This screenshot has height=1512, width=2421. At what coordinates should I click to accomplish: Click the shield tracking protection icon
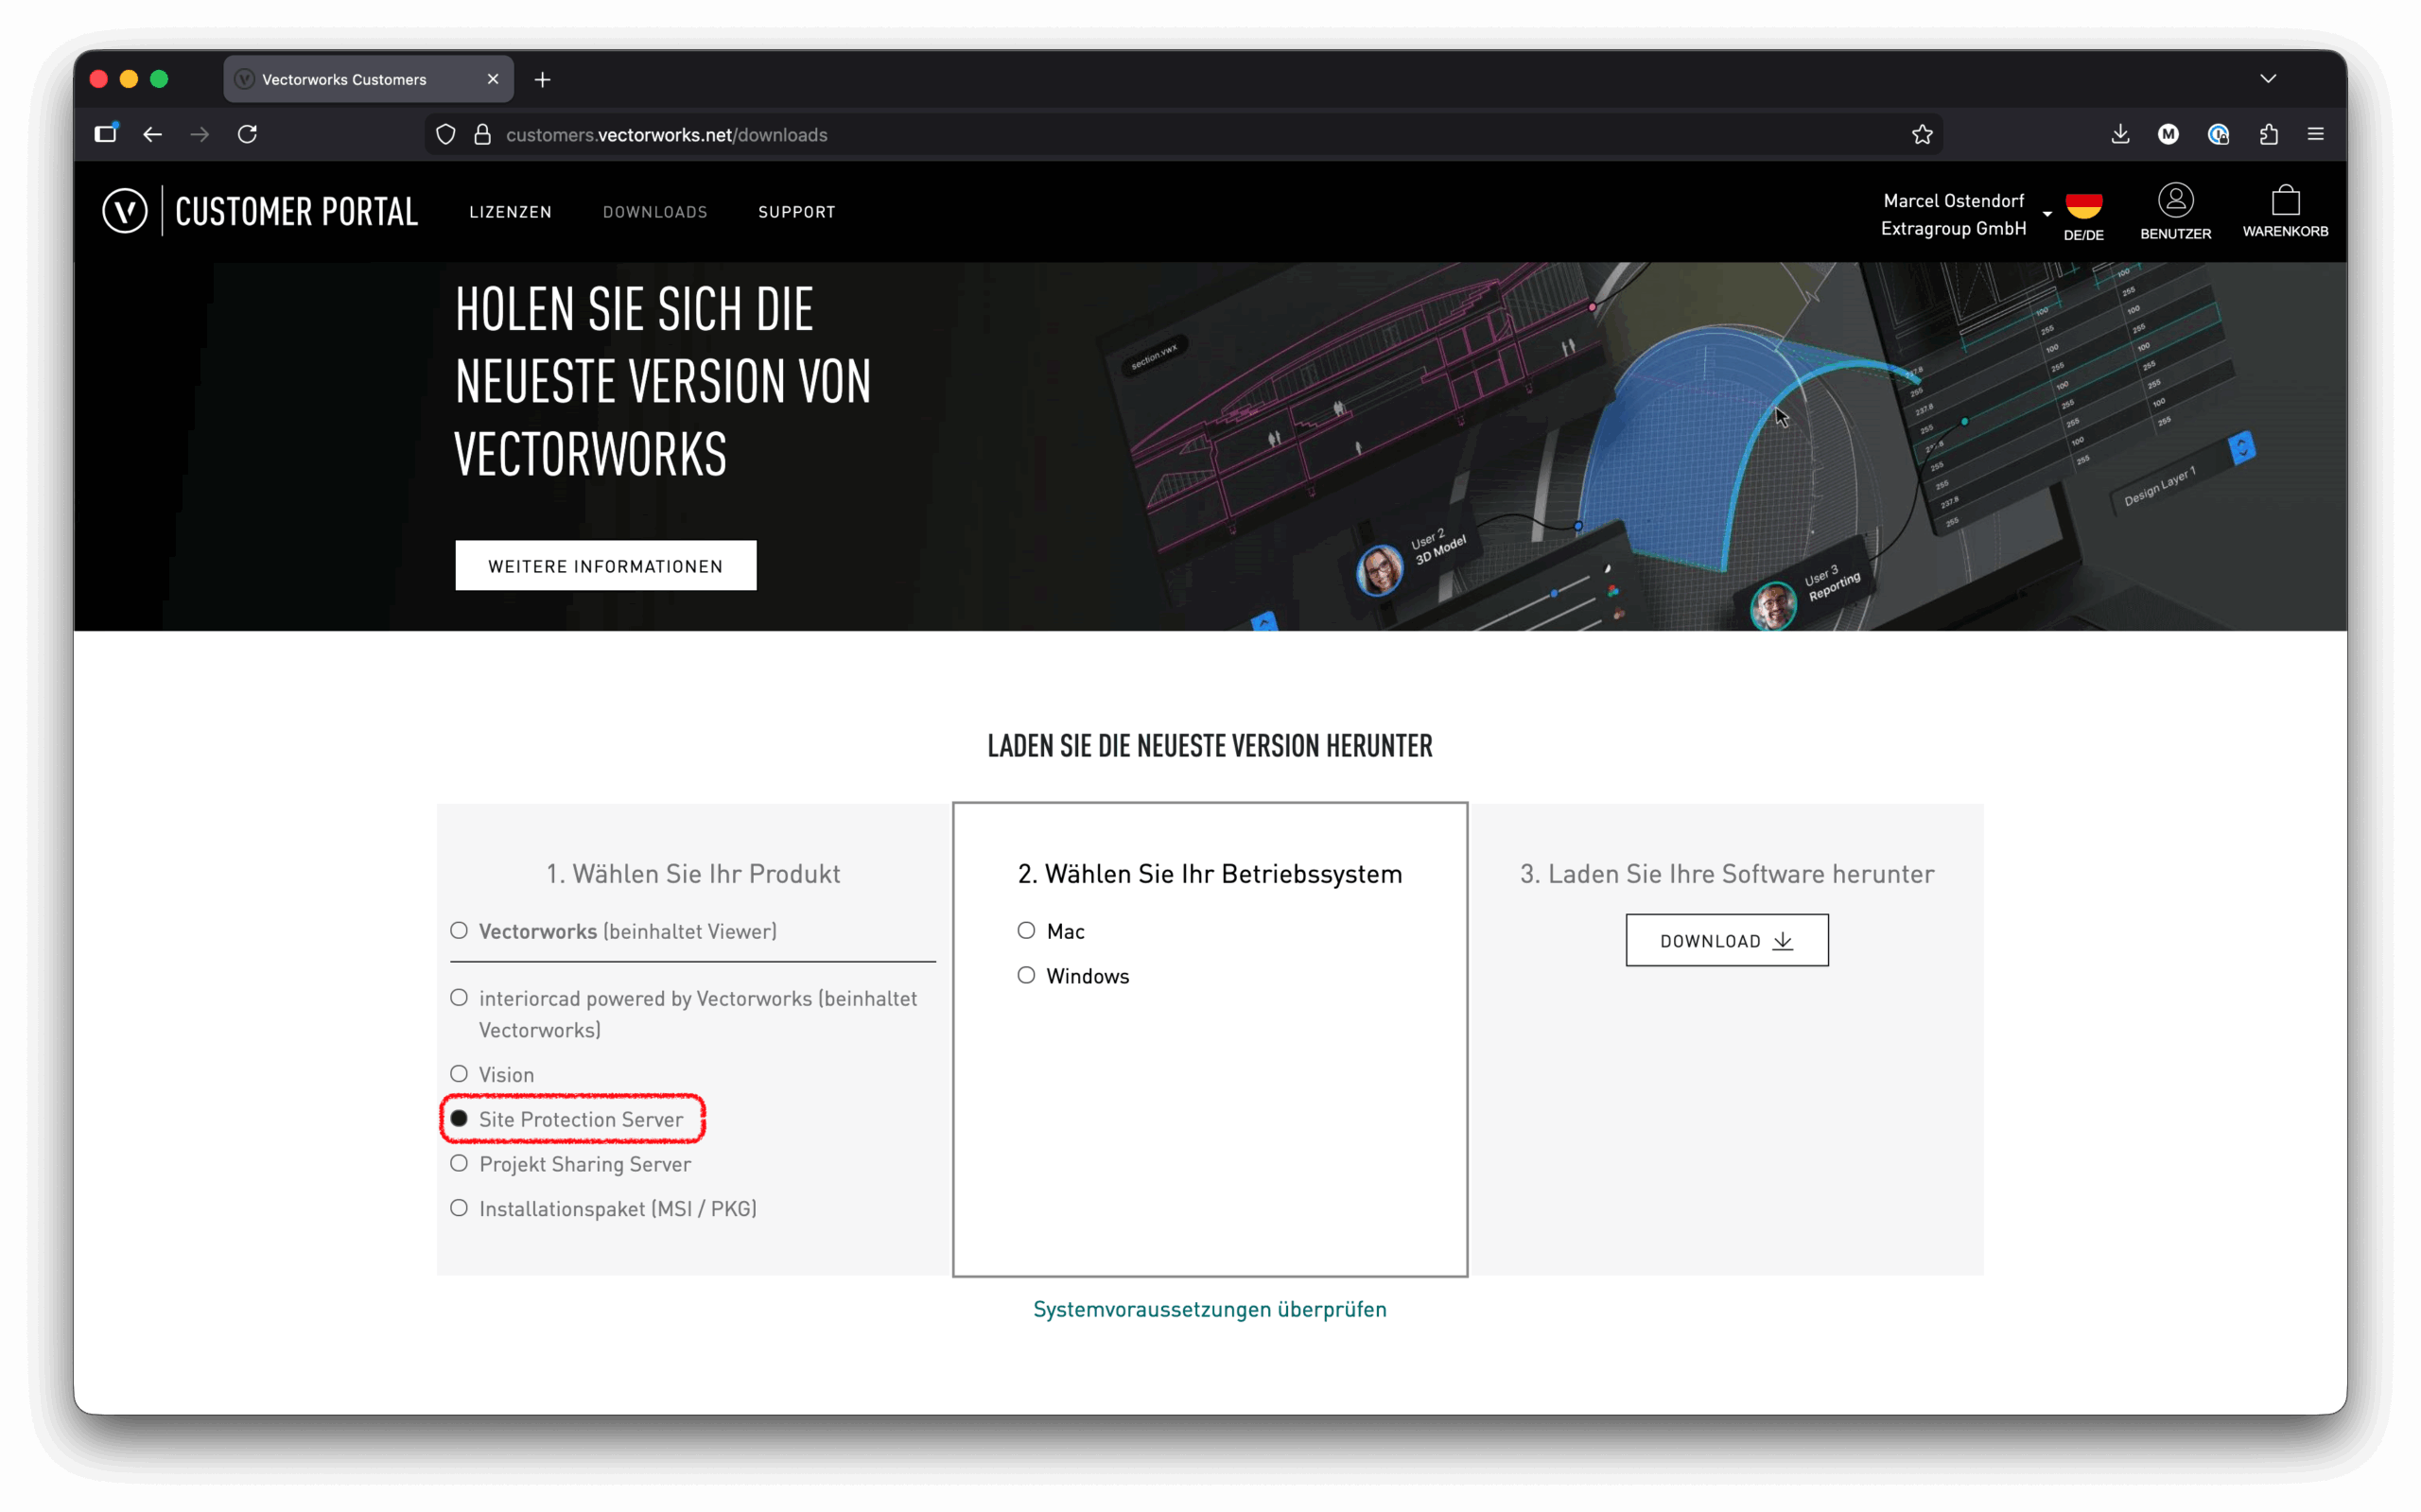point(446,135)
